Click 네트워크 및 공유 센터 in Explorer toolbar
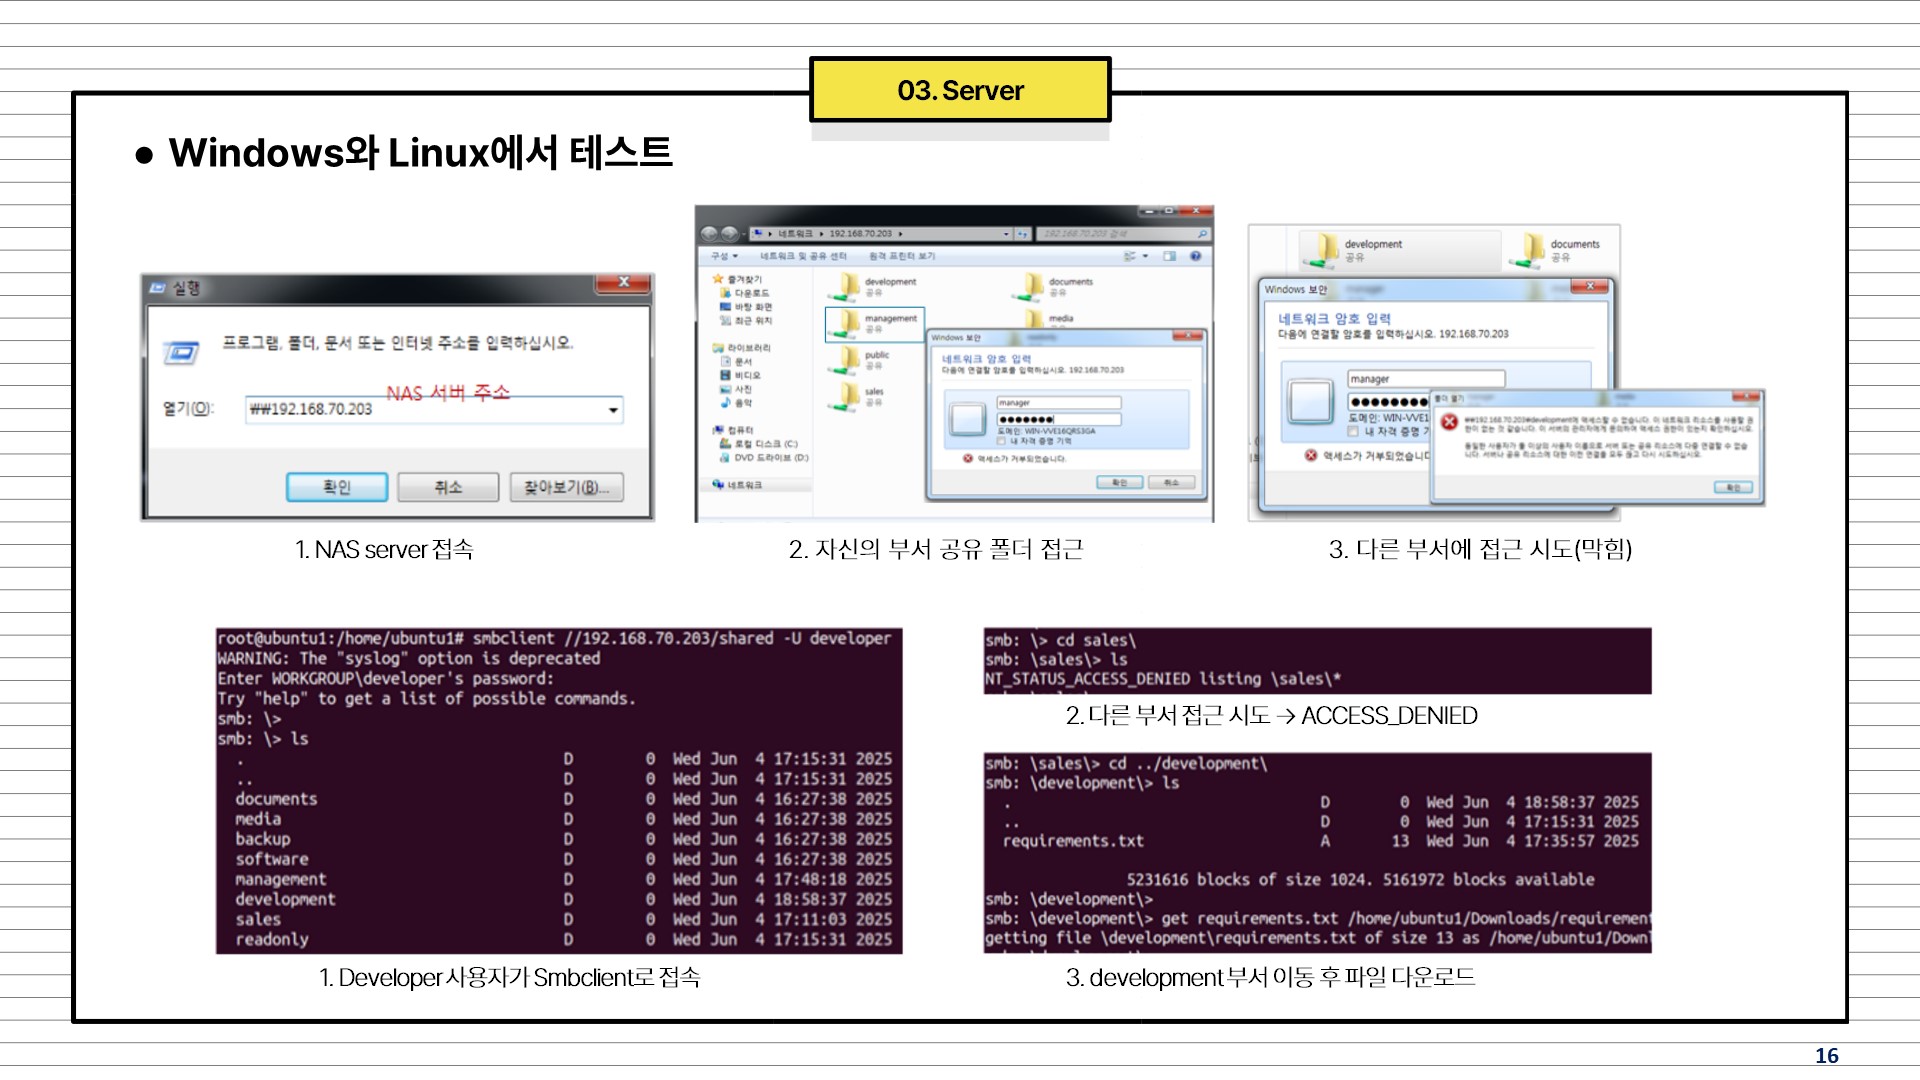This screenshot has height=1080, width=1920. (x=803, y=257)
